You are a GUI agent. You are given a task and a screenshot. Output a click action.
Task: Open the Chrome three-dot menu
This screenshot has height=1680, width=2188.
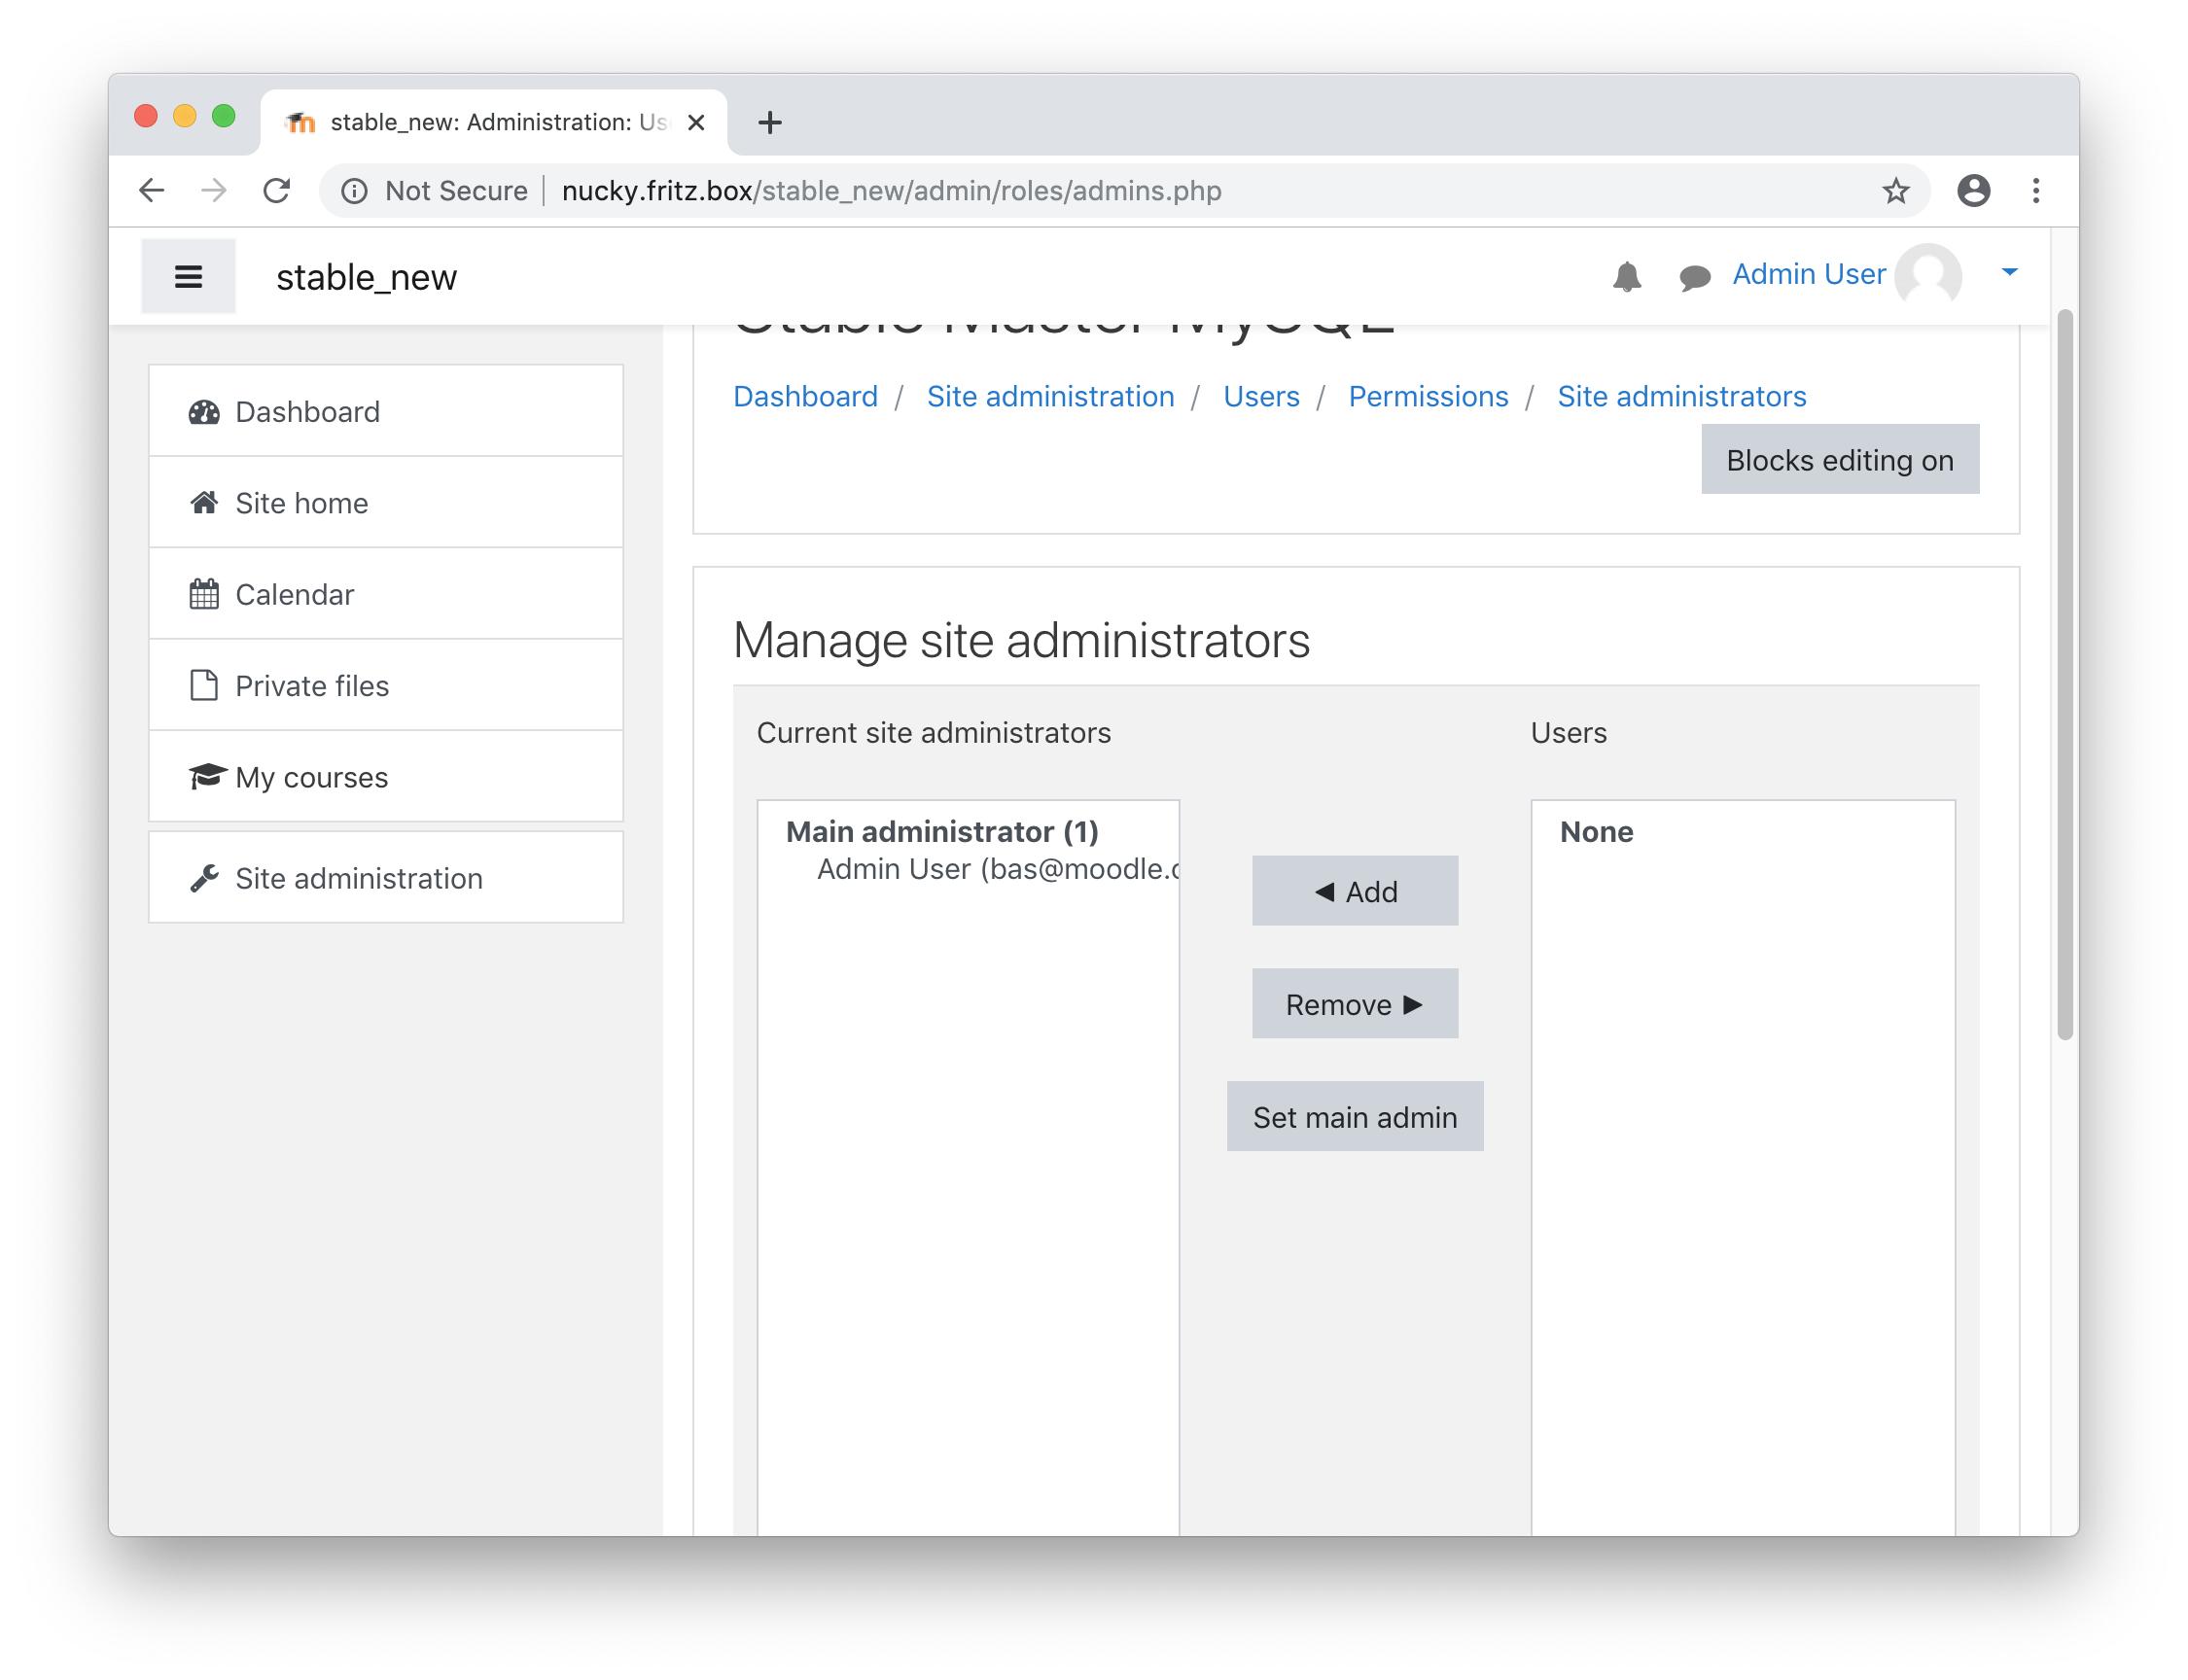pyautogui.click(x=2036, y=190)
